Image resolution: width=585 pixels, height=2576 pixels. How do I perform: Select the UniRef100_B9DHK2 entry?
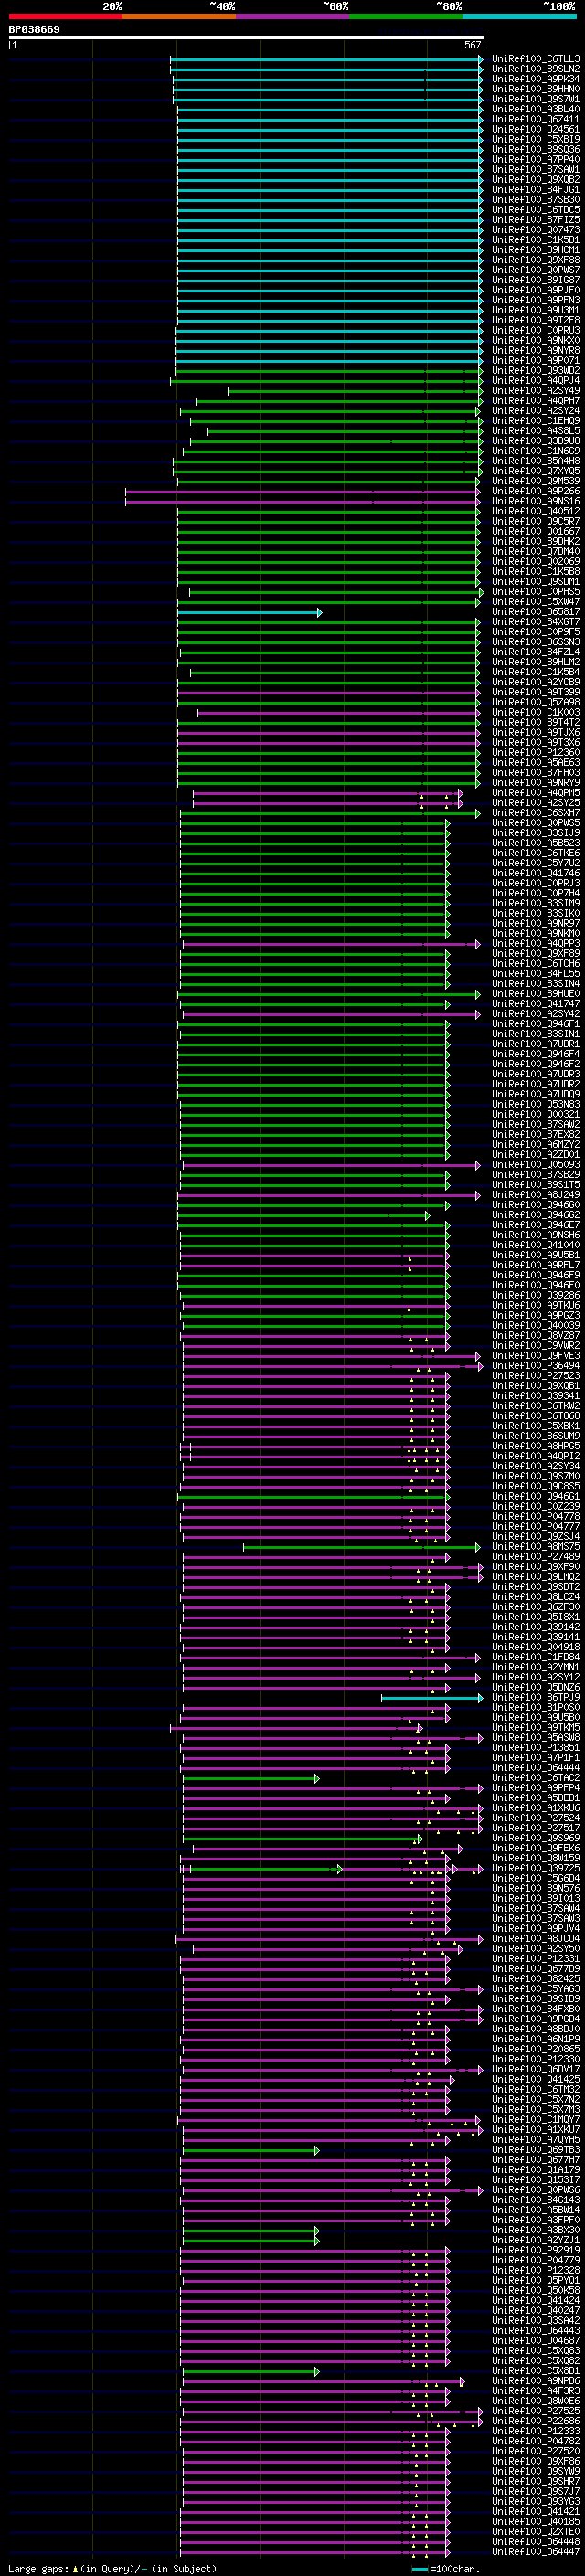[535, 541]
